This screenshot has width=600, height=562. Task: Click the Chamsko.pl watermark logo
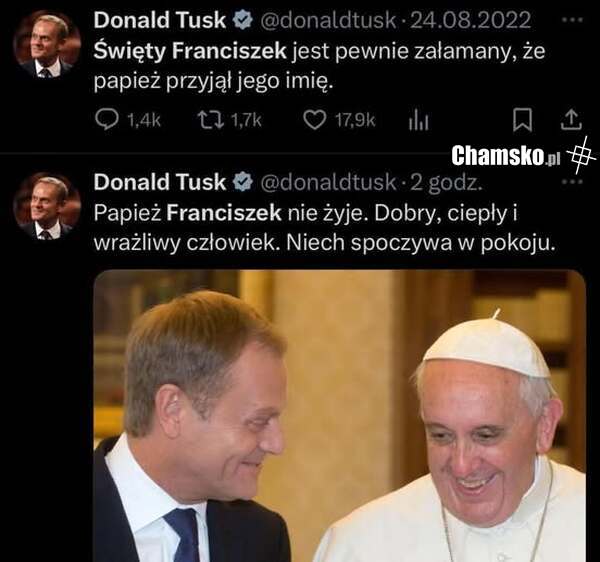(x=505, y=156)
